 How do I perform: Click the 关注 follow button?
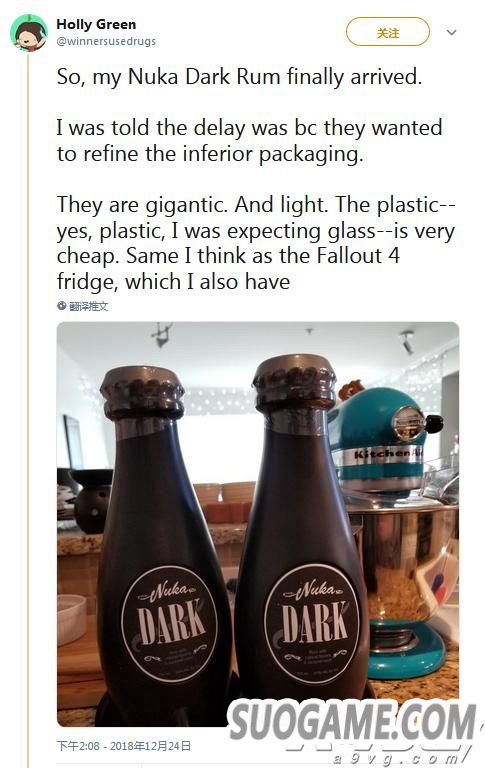coord(388,32)
